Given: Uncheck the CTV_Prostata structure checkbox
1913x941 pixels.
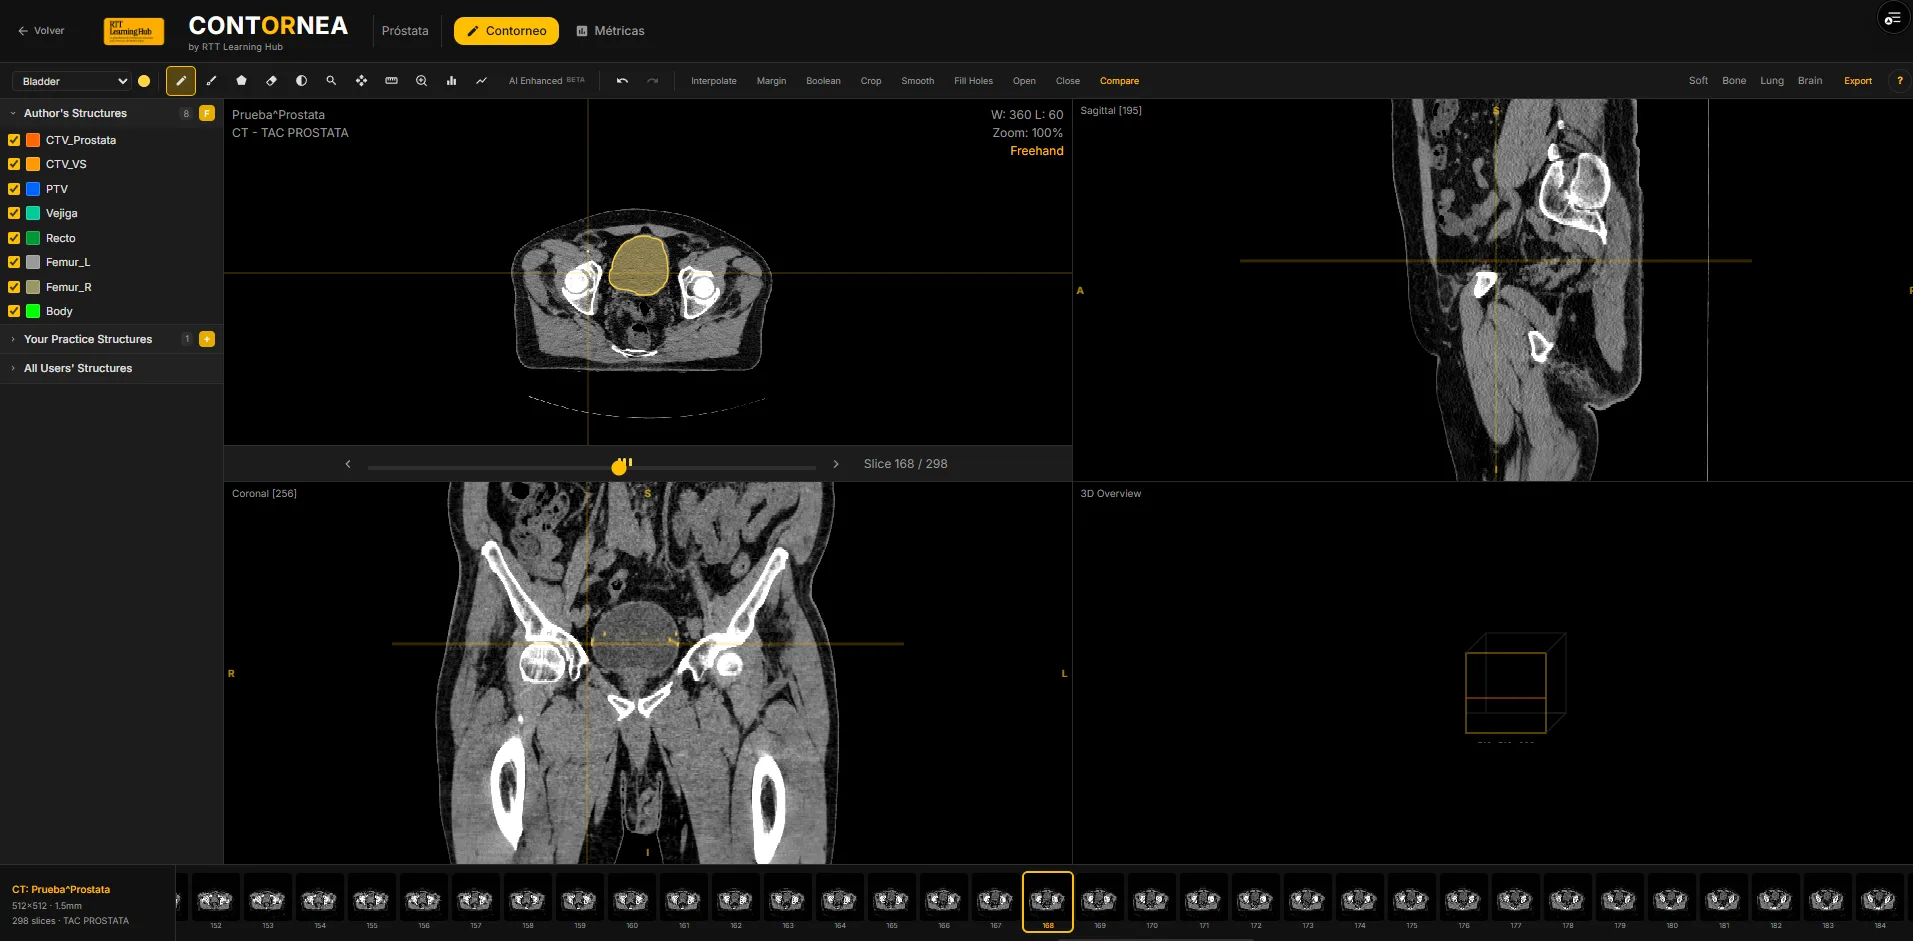Looking at the screenshot, I should 14,140.
